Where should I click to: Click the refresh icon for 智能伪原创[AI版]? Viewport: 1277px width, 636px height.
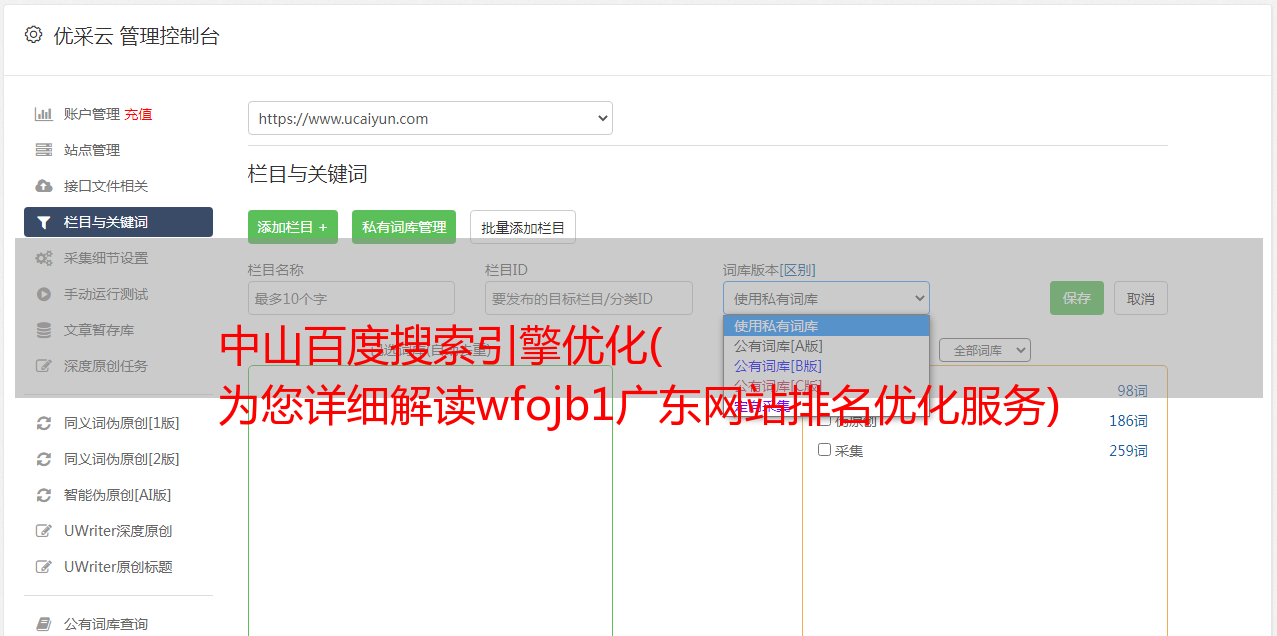coord(44,495)
